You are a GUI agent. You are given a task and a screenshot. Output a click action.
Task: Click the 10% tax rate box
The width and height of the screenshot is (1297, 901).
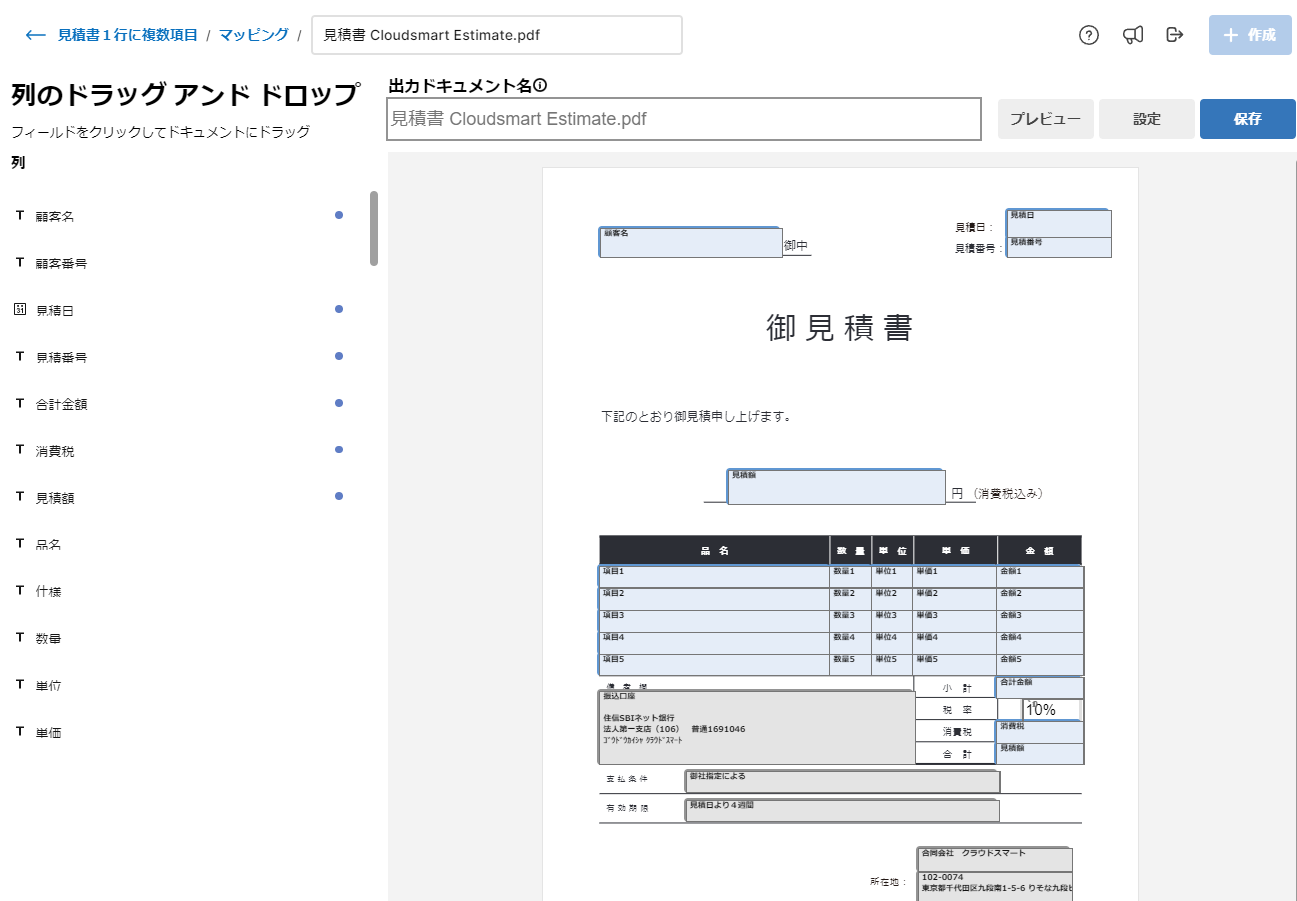pyautogui.click(x=1051, y=709)
